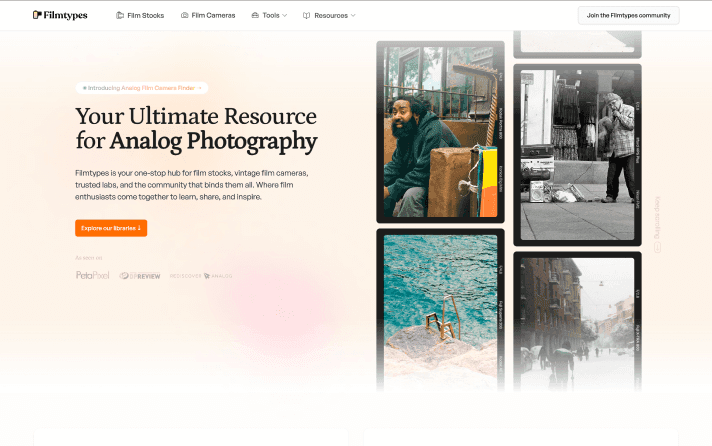Click the Keep scrolling mouse icon
This screenshot has height=446, width=712.
tap(657, 248)
